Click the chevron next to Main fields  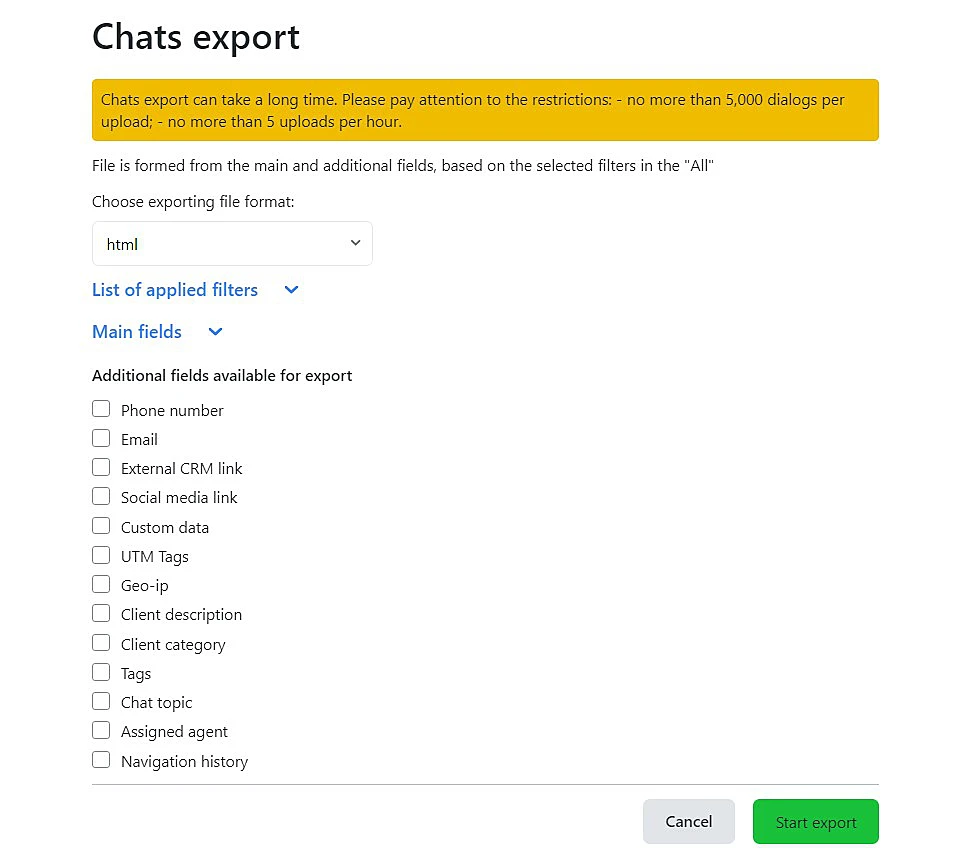point(215,332)
